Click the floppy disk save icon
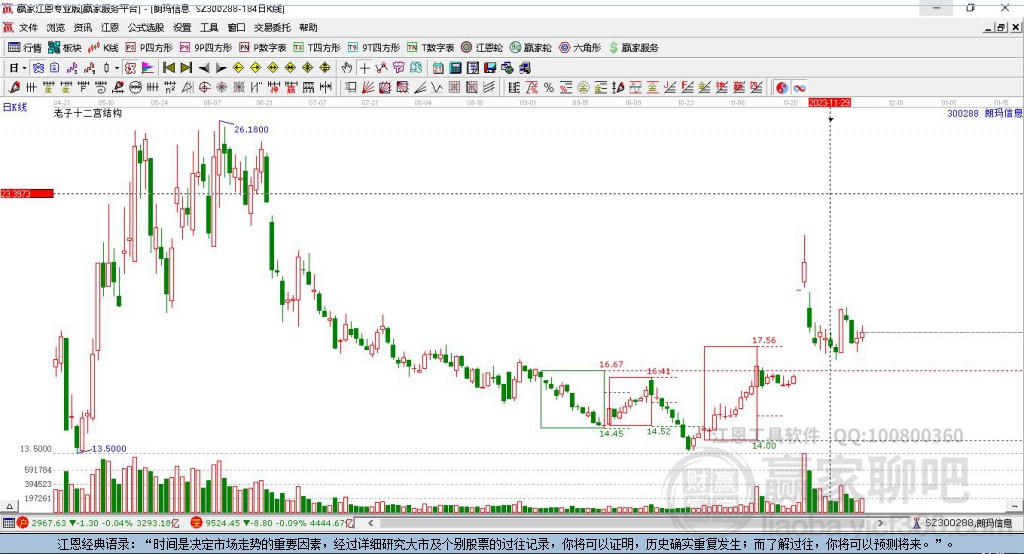 tap(490, 68)
